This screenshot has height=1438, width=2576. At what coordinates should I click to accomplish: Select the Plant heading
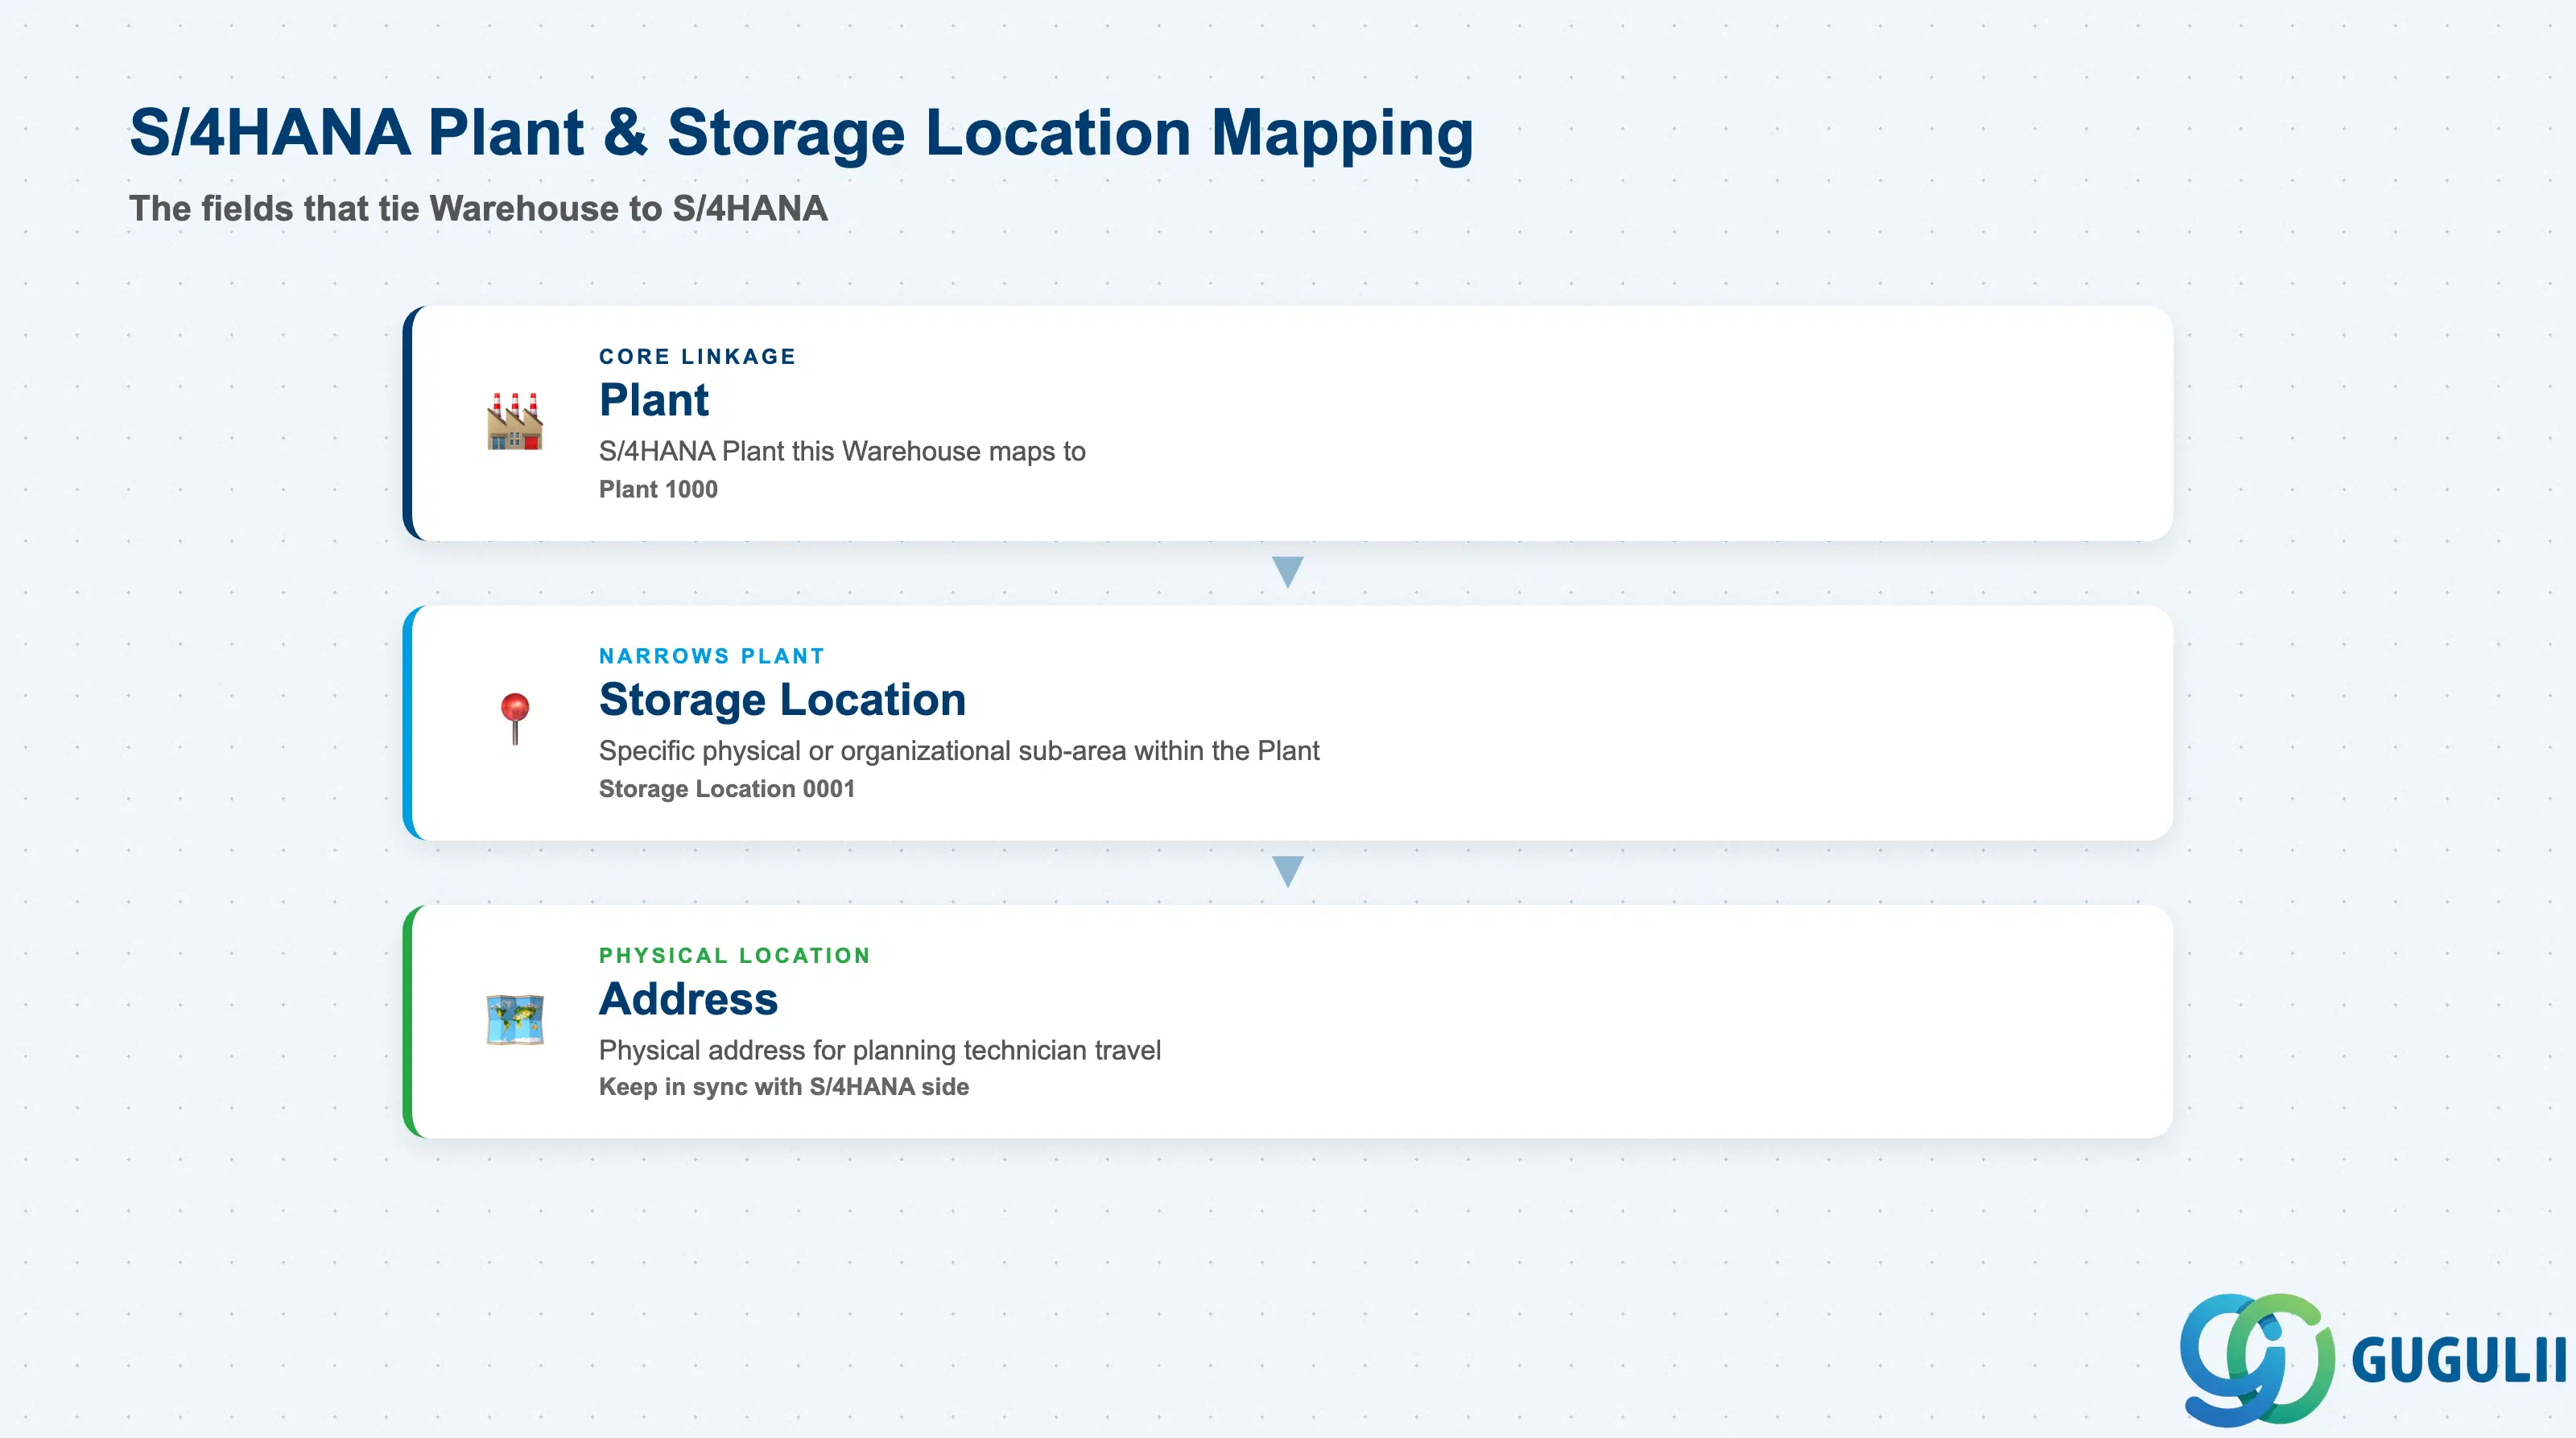coord(654,400)
